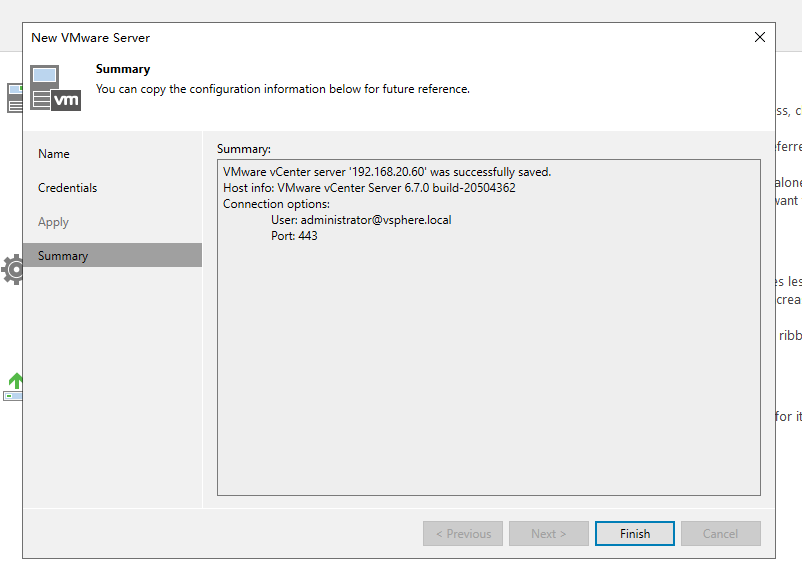Click the Finish button
Image resolution: width=802 pixels, height=583 pixels.
coord(634,533)
